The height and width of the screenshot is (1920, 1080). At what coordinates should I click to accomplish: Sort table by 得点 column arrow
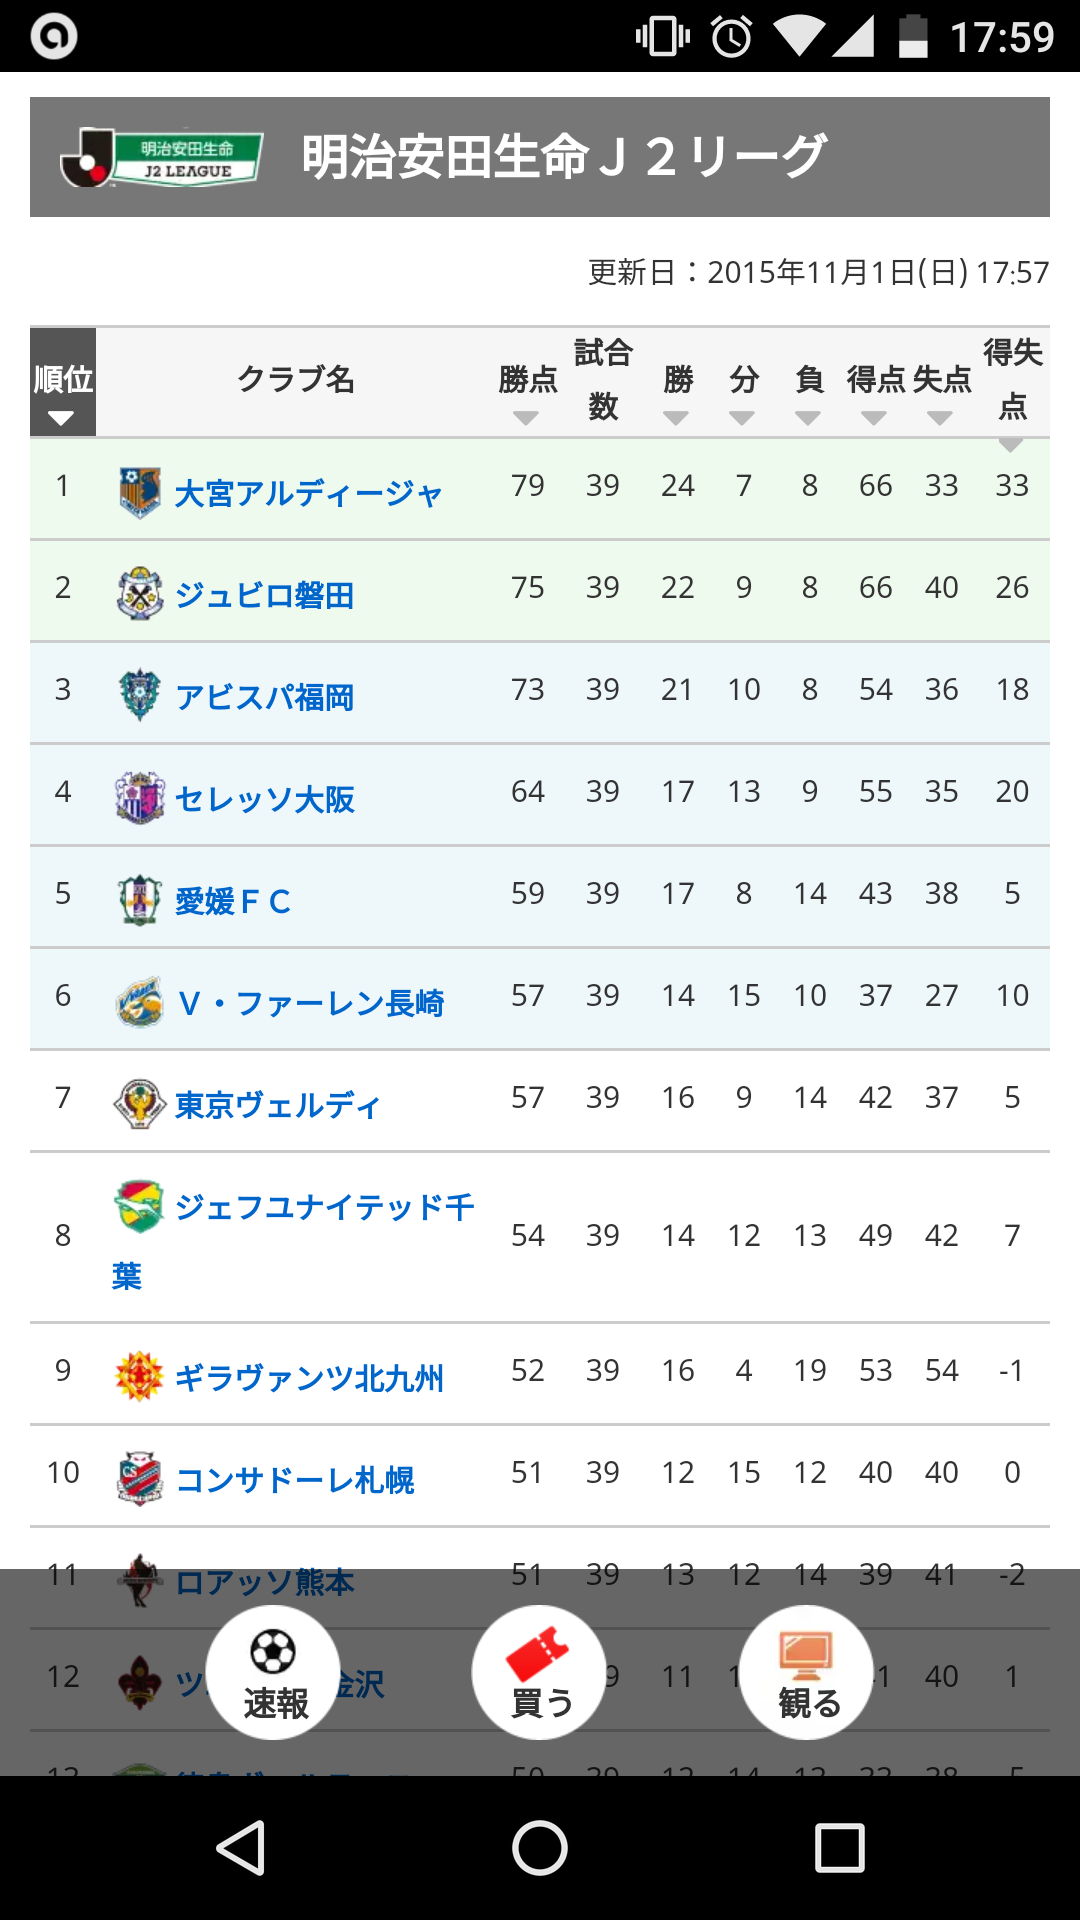[x=874, y=417]
